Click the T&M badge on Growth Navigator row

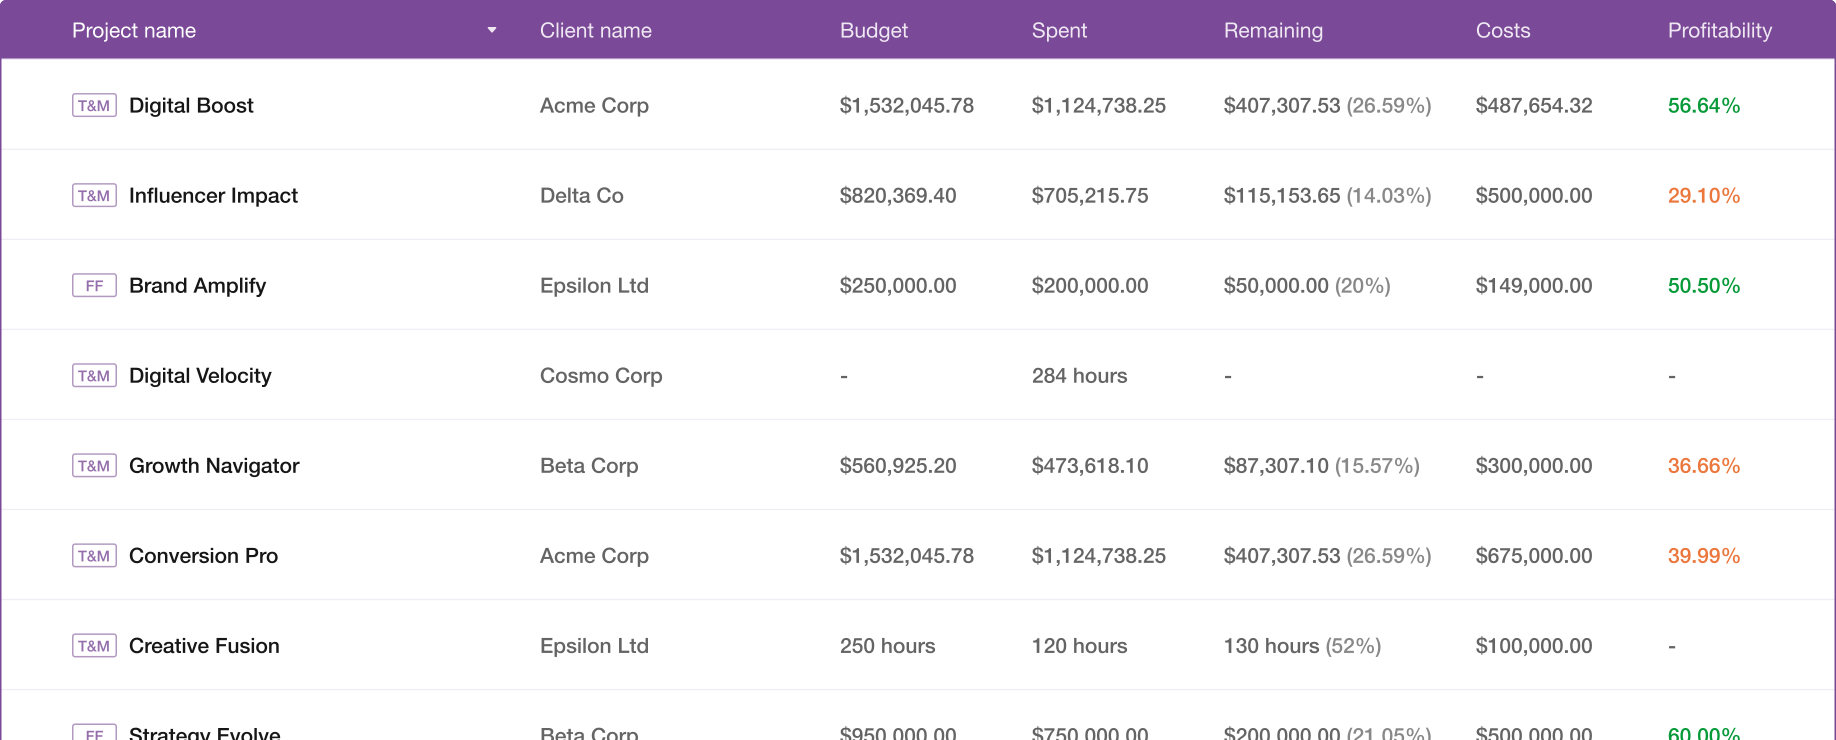94,464
